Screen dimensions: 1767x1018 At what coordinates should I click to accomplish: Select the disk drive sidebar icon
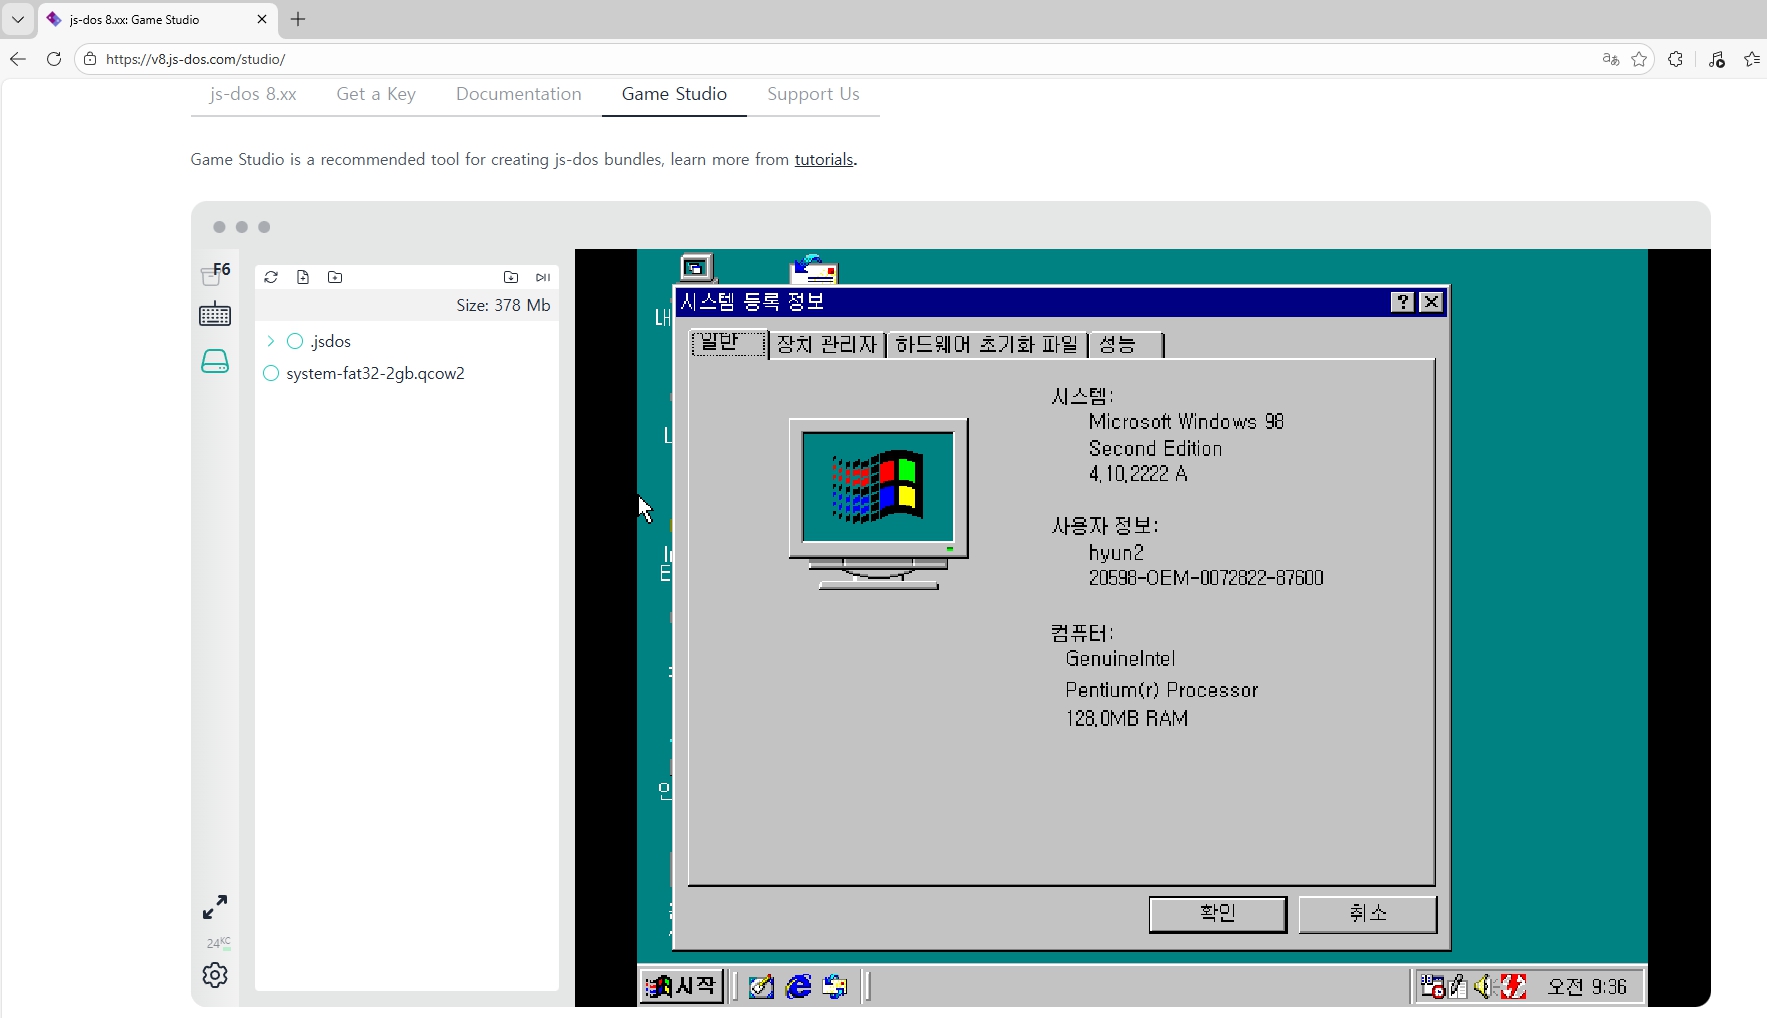click(x=215, y=362)
